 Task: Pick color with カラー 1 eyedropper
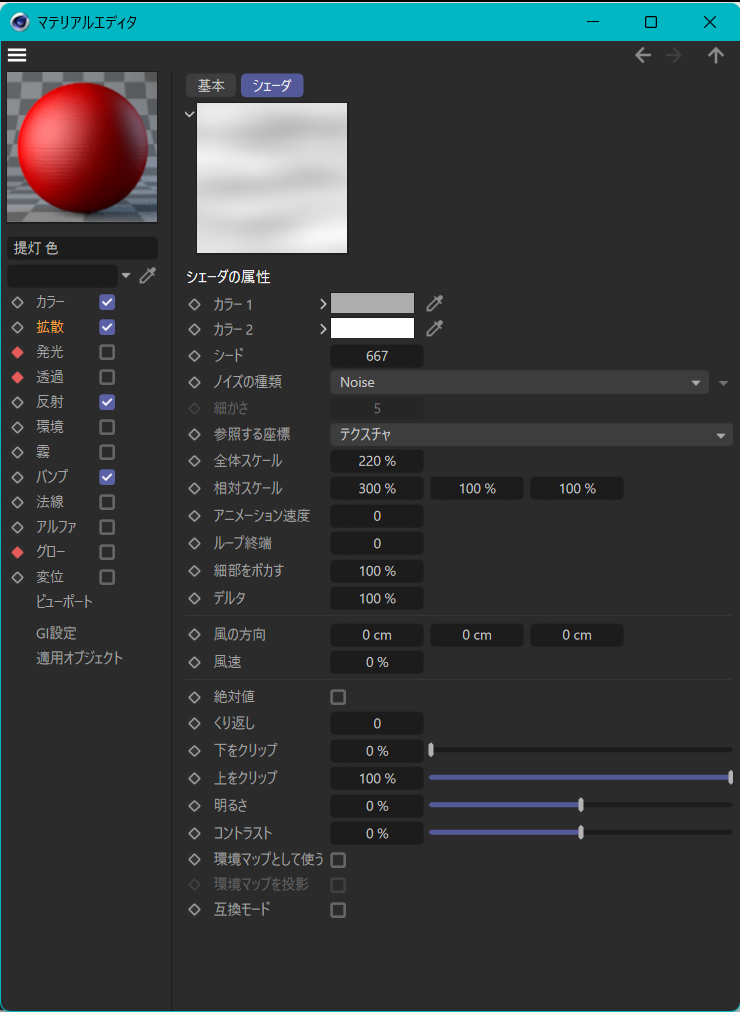coord(434,303)
